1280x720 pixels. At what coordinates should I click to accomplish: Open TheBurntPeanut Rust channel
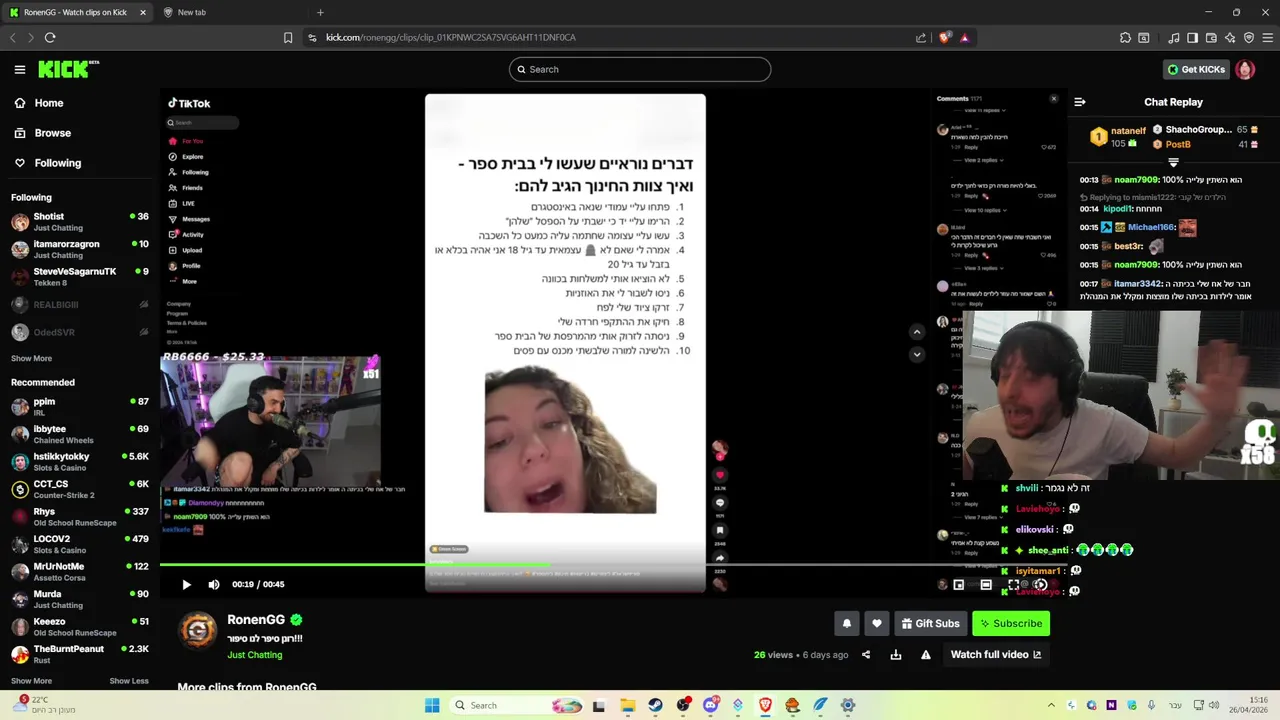(x=80, y=654)
